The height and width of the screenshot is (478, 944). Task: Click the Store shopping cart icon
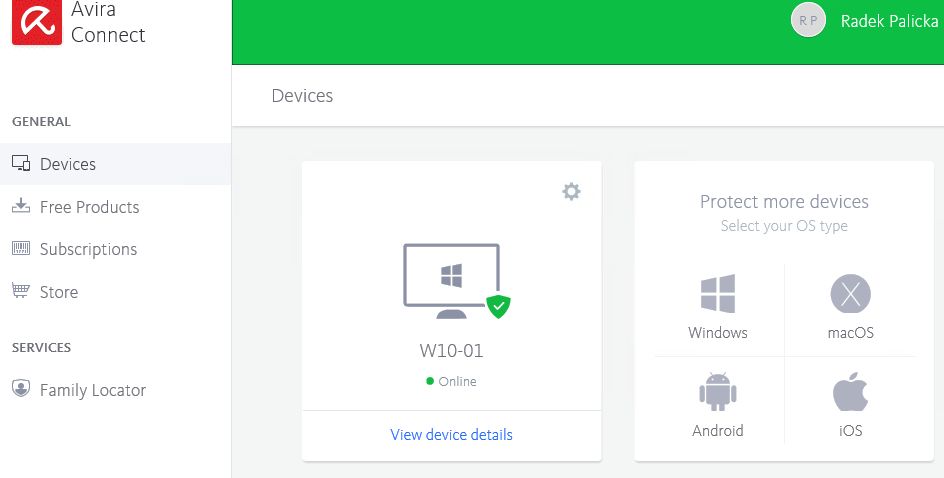(21, 291)
